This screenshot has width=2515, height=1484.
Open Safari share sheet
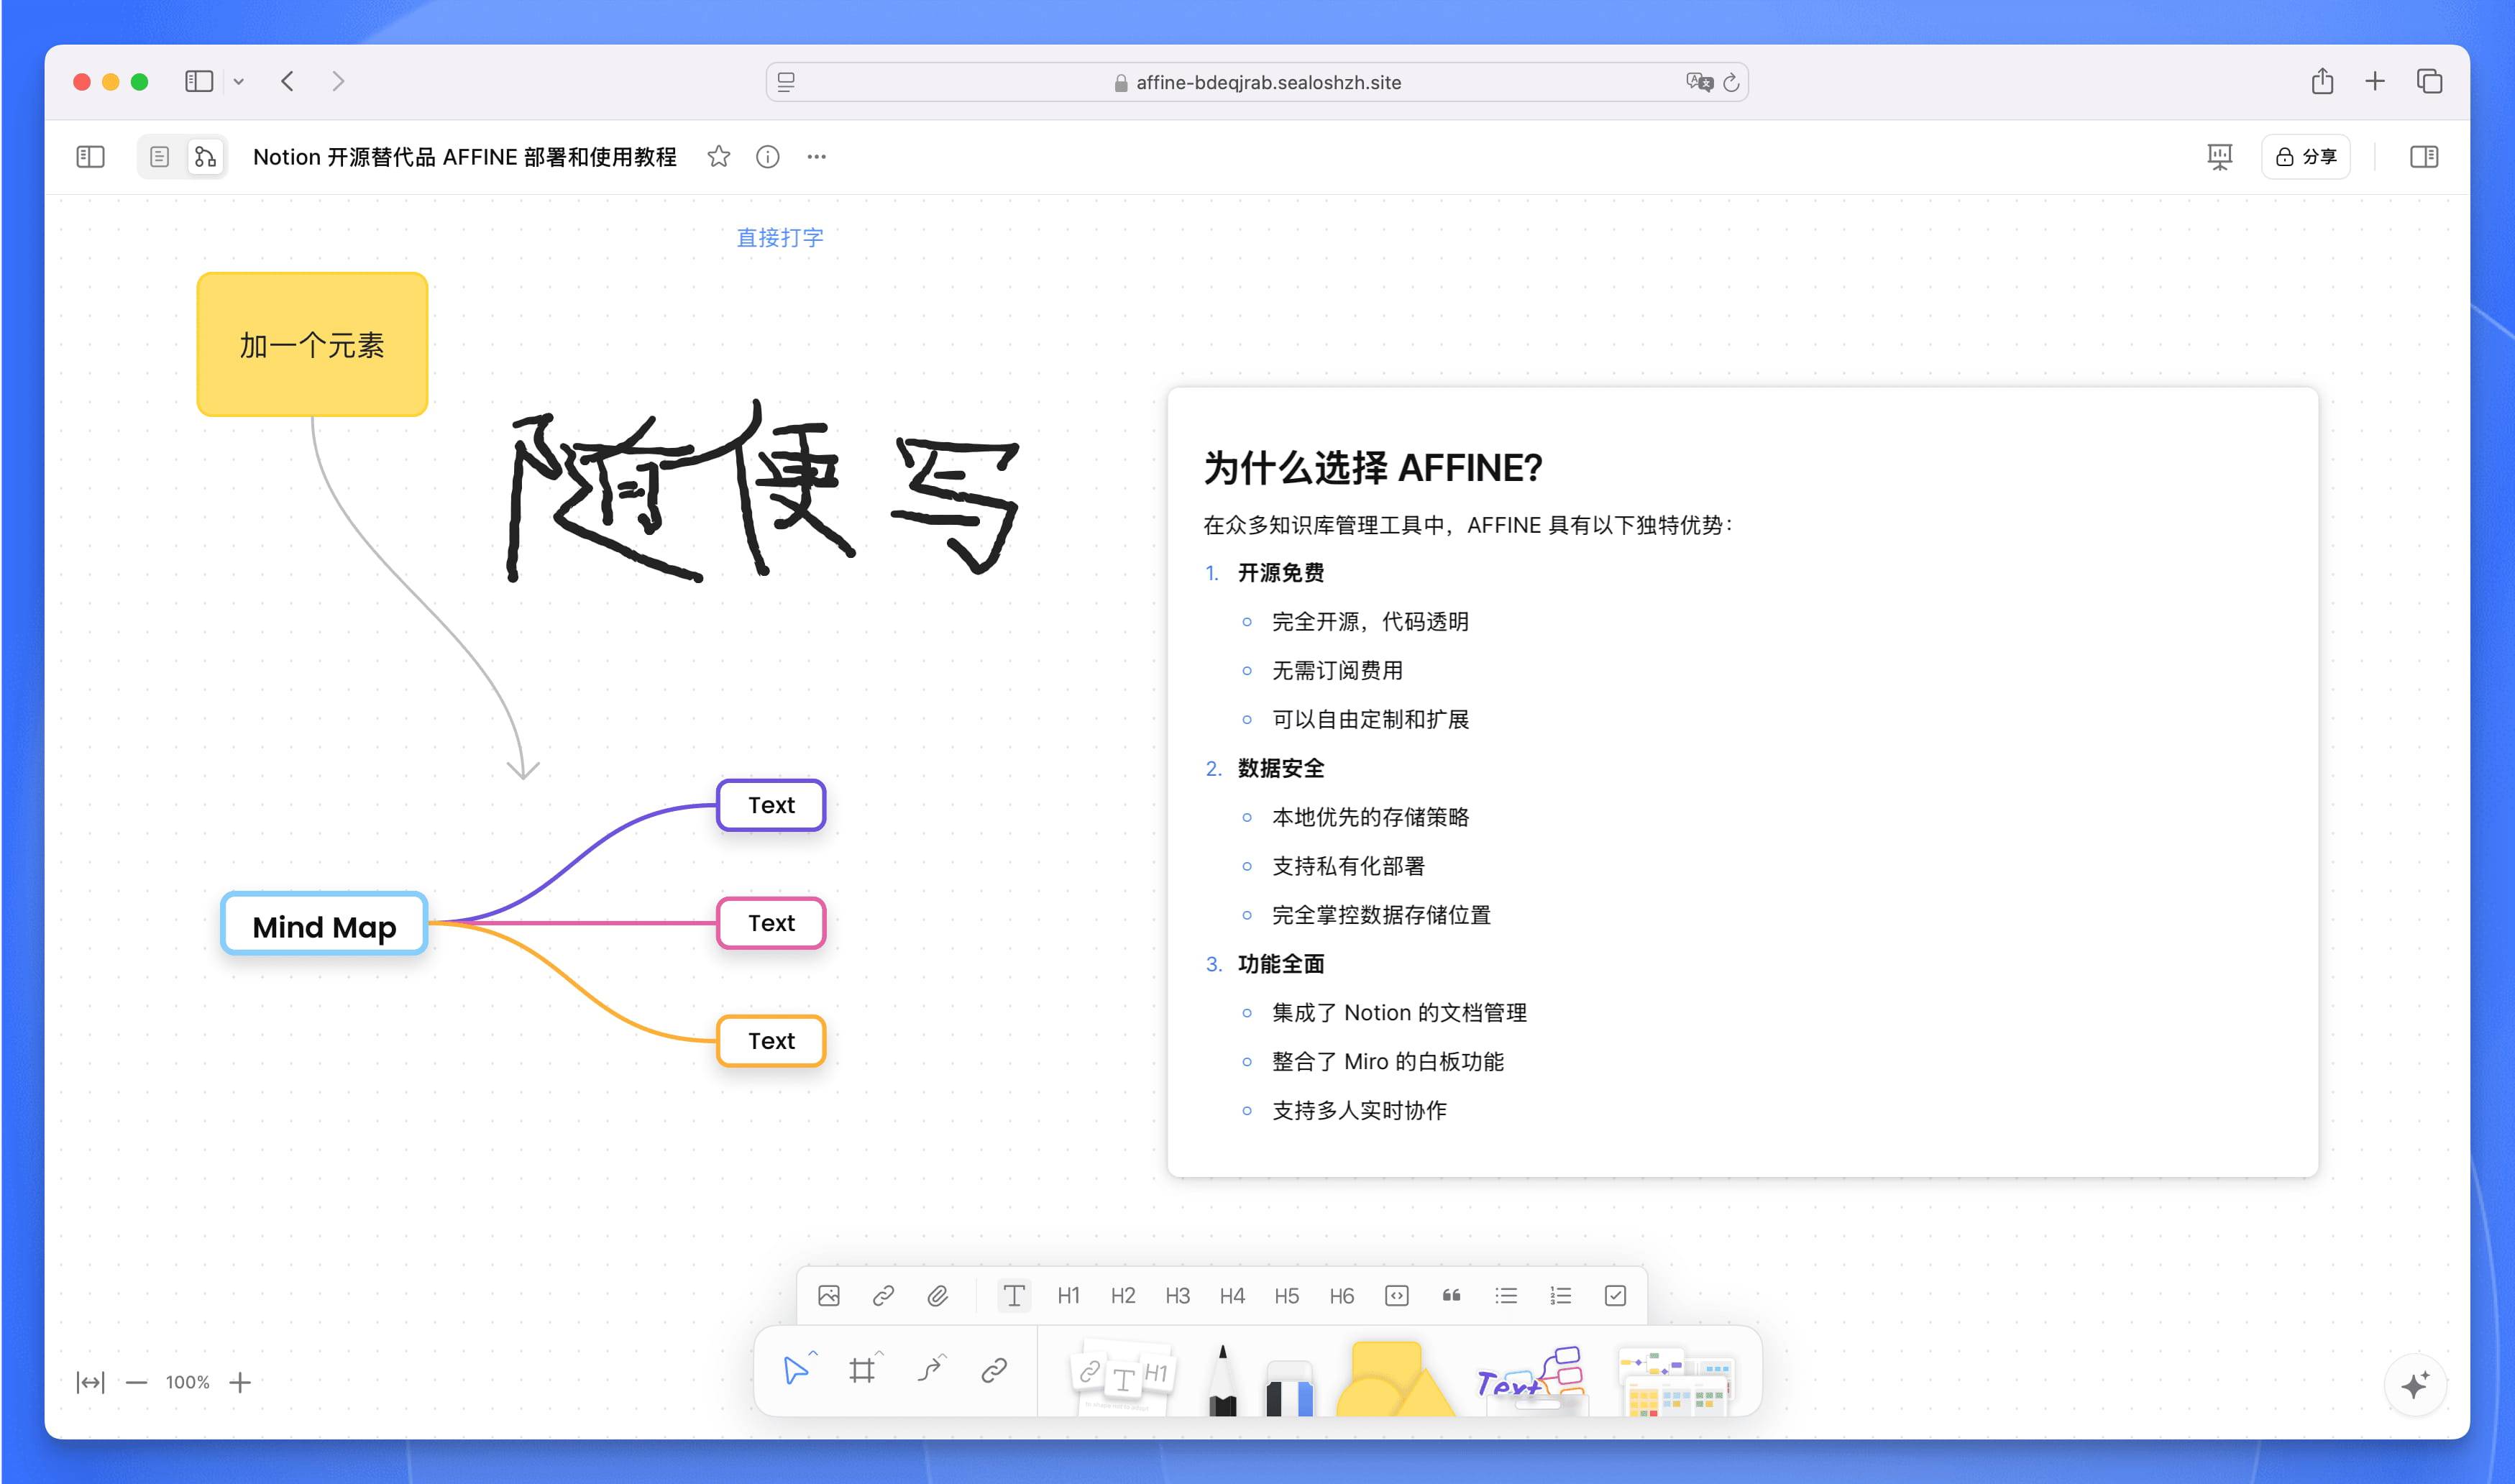2323,81
